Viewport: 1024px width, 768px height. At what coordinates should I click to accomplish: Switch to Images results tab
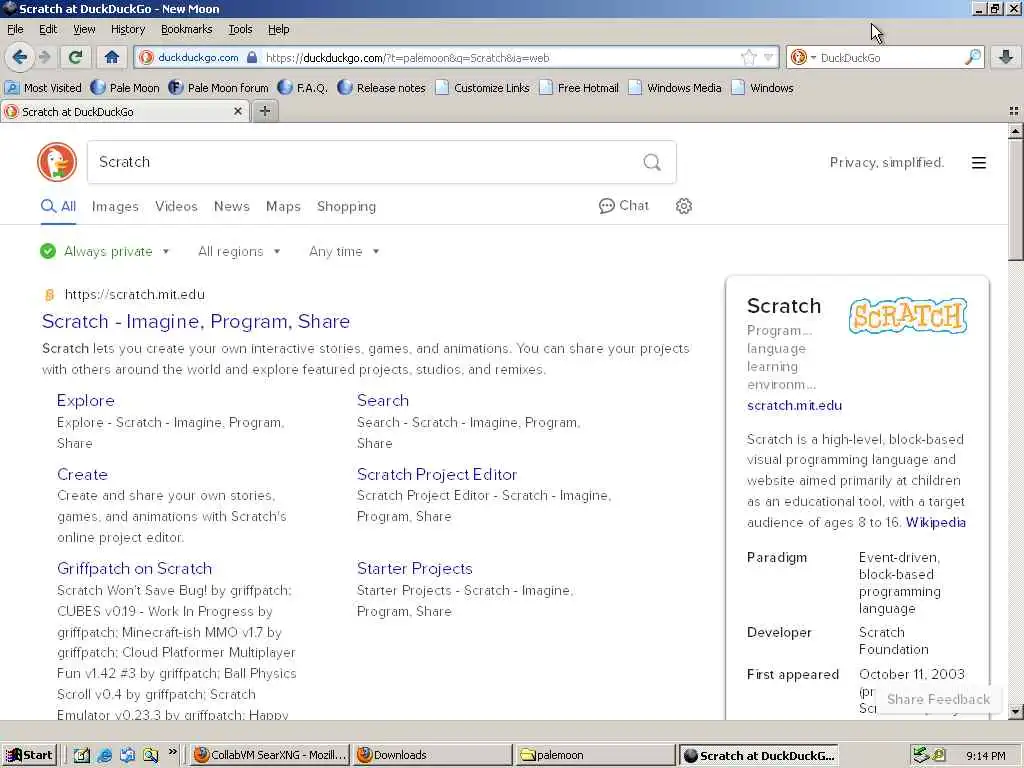115,206
